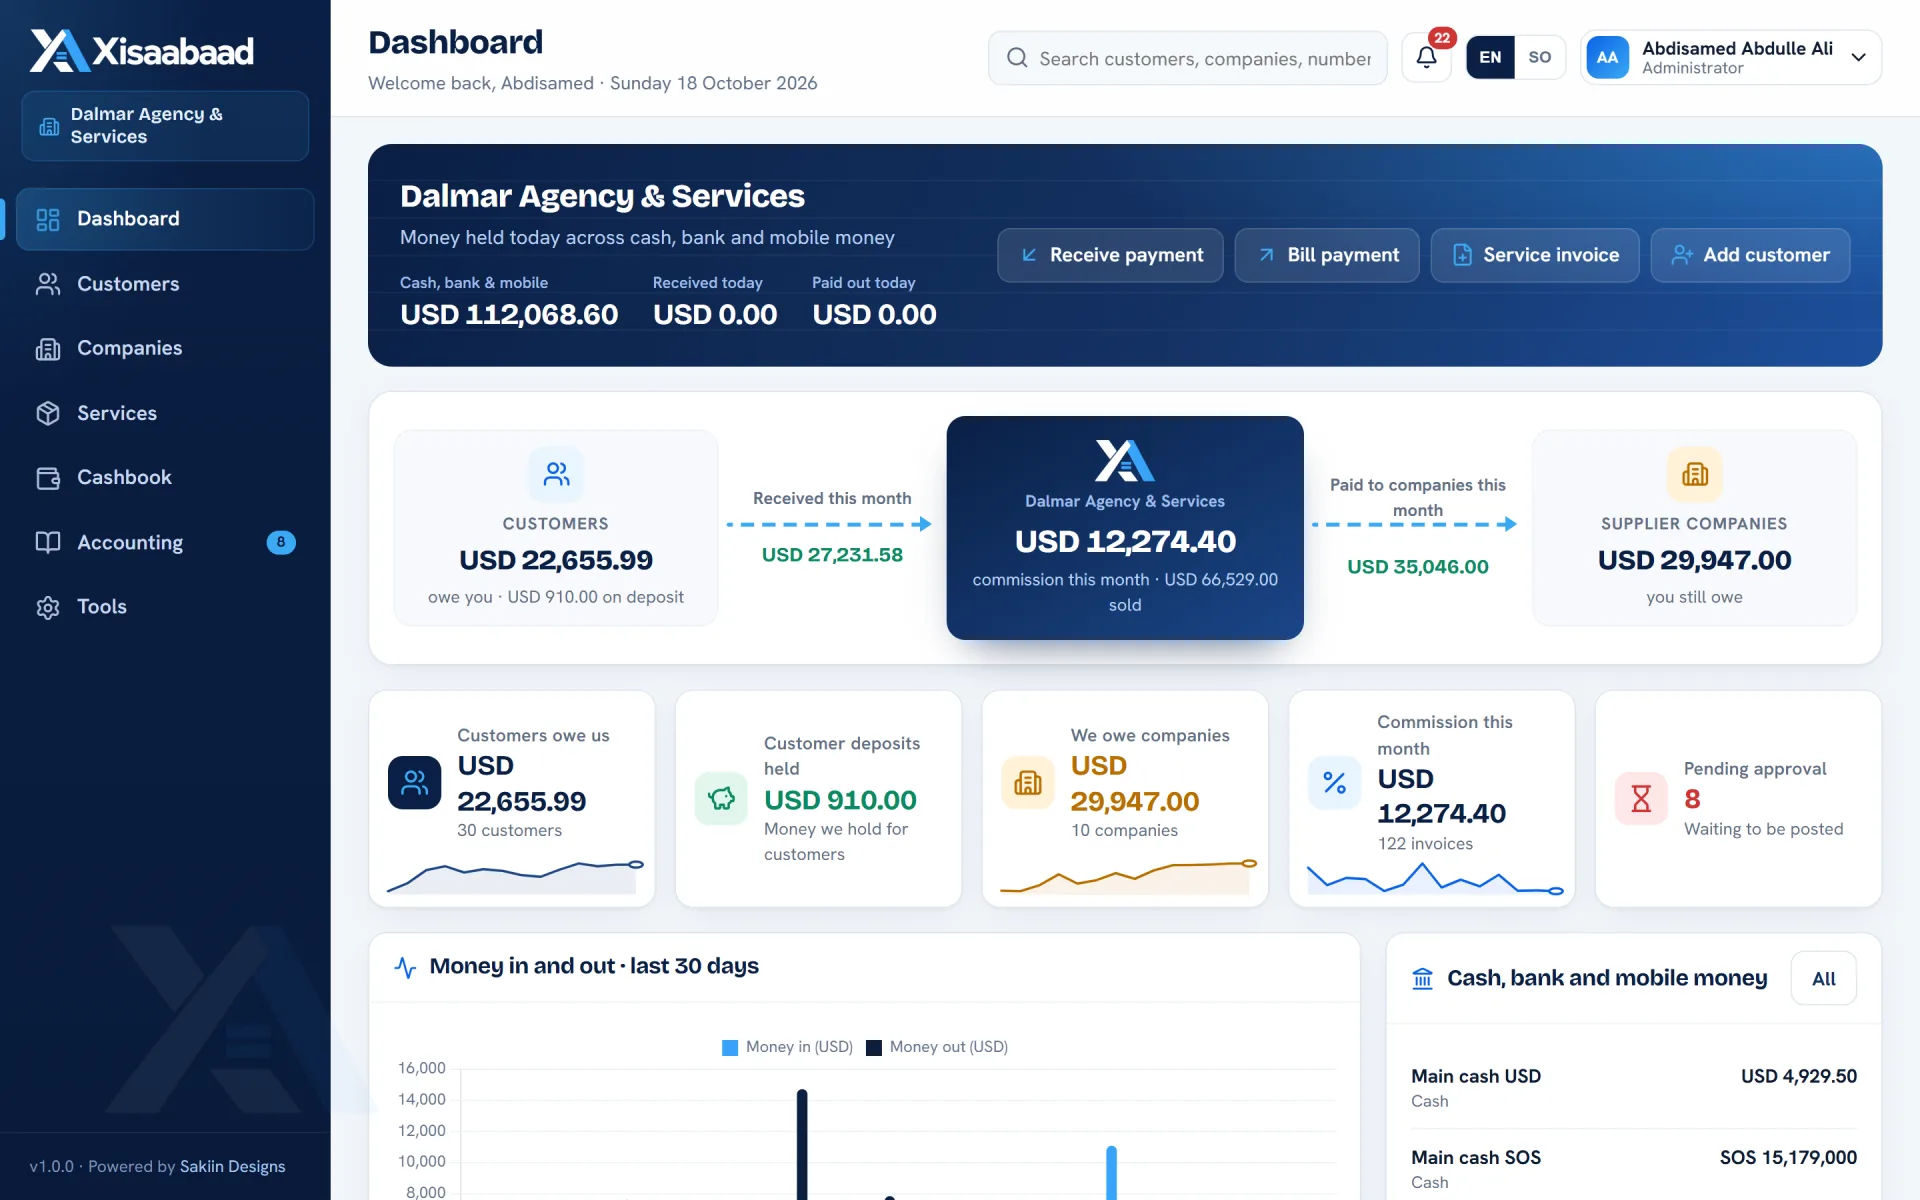1920x1200 pixels.
Task: Open Cashbook in the sidebar
Action: (x=165, y=477)
